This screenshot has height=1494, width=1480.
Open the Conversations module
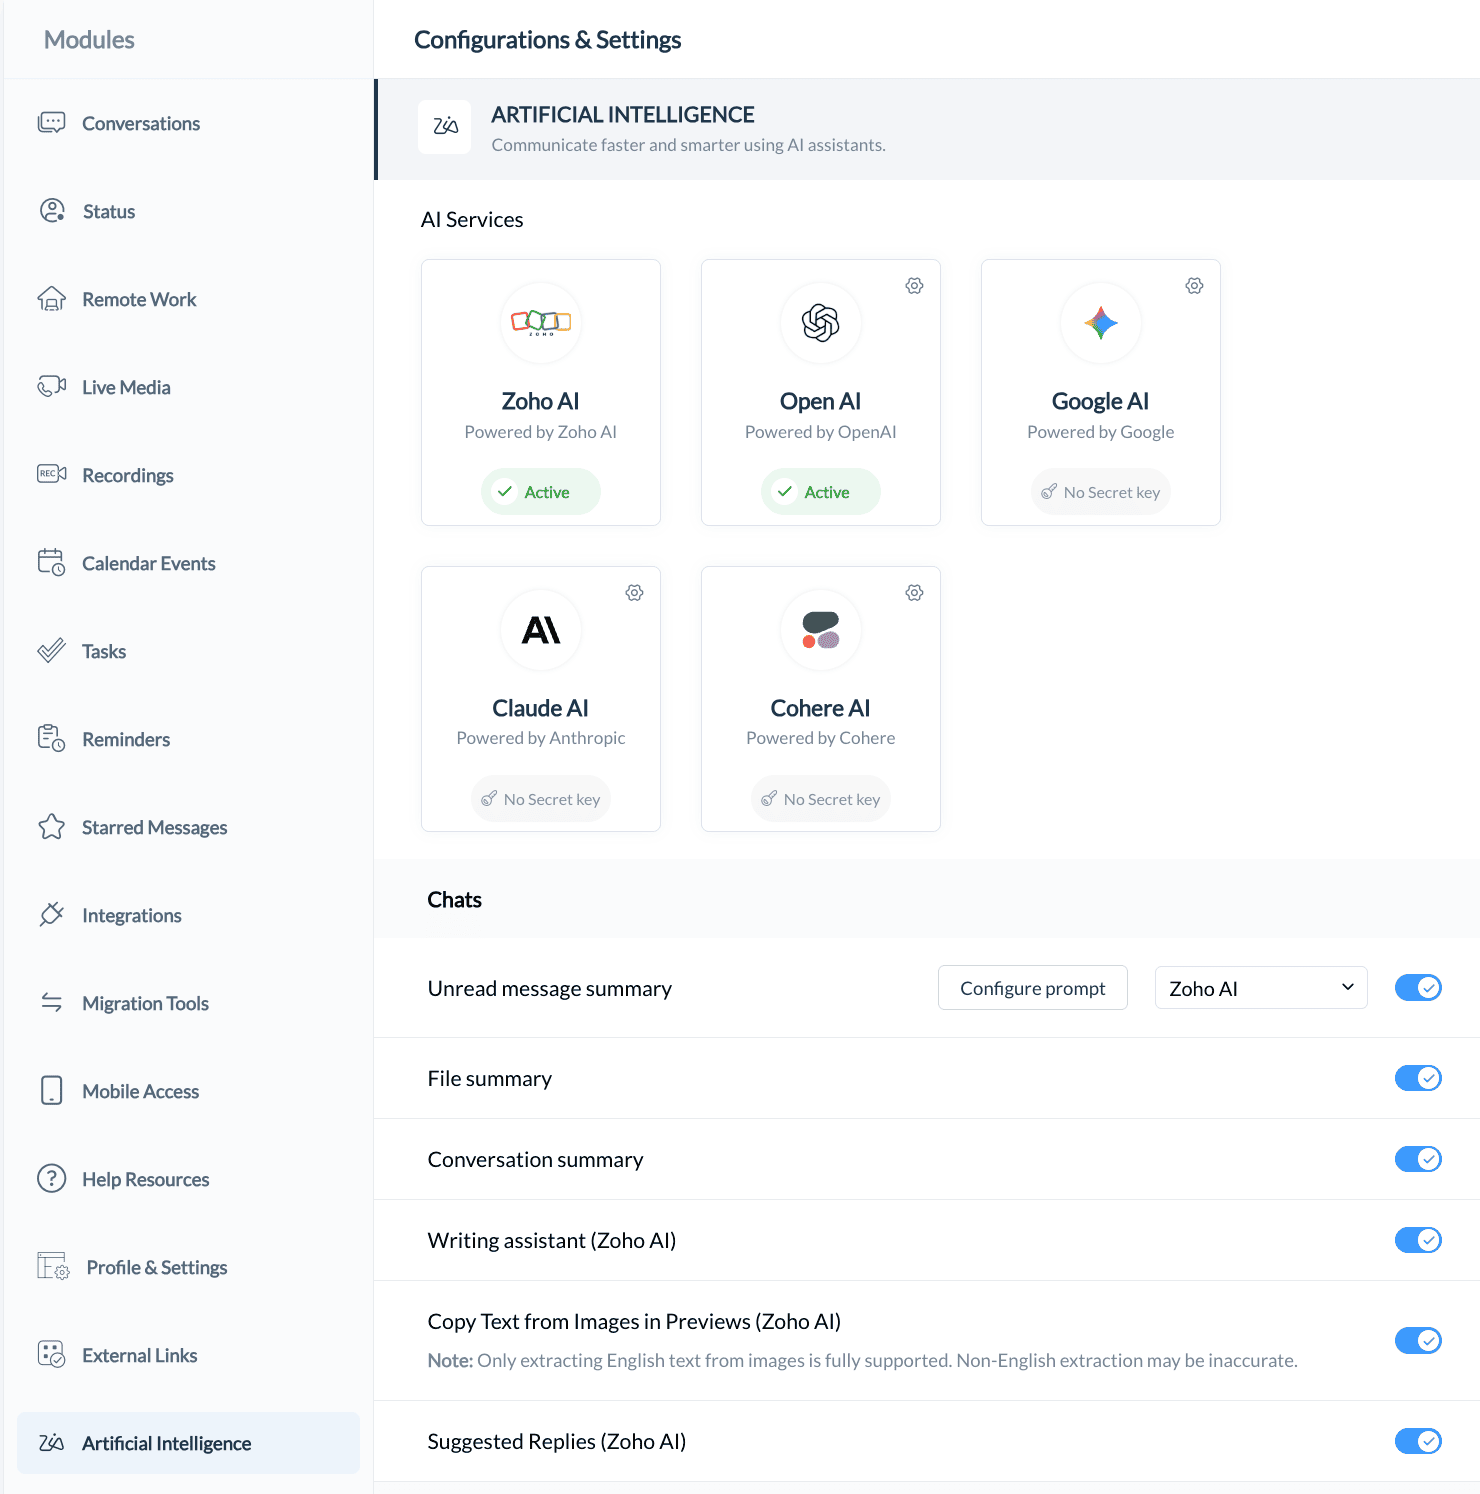click(x=188, y=123)
